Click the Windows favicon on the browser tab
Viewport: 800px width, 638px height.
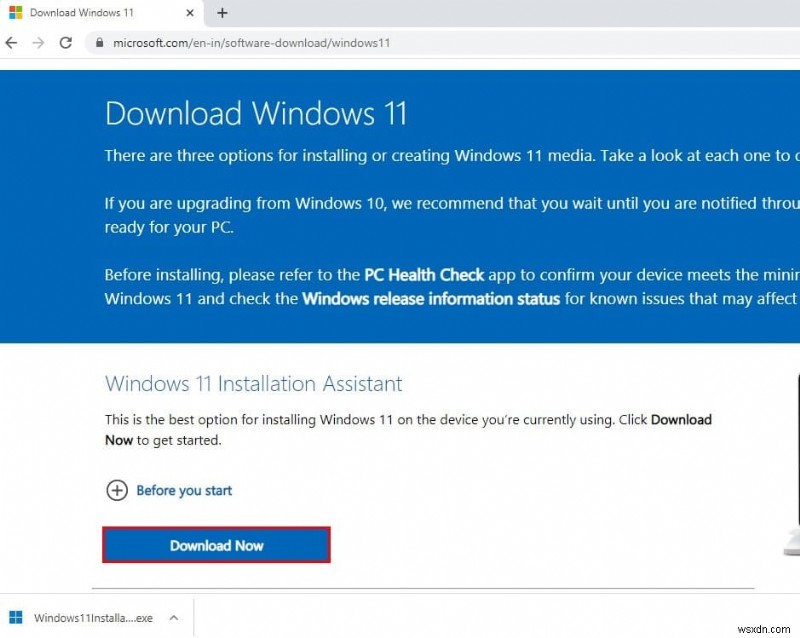(14, 13)
